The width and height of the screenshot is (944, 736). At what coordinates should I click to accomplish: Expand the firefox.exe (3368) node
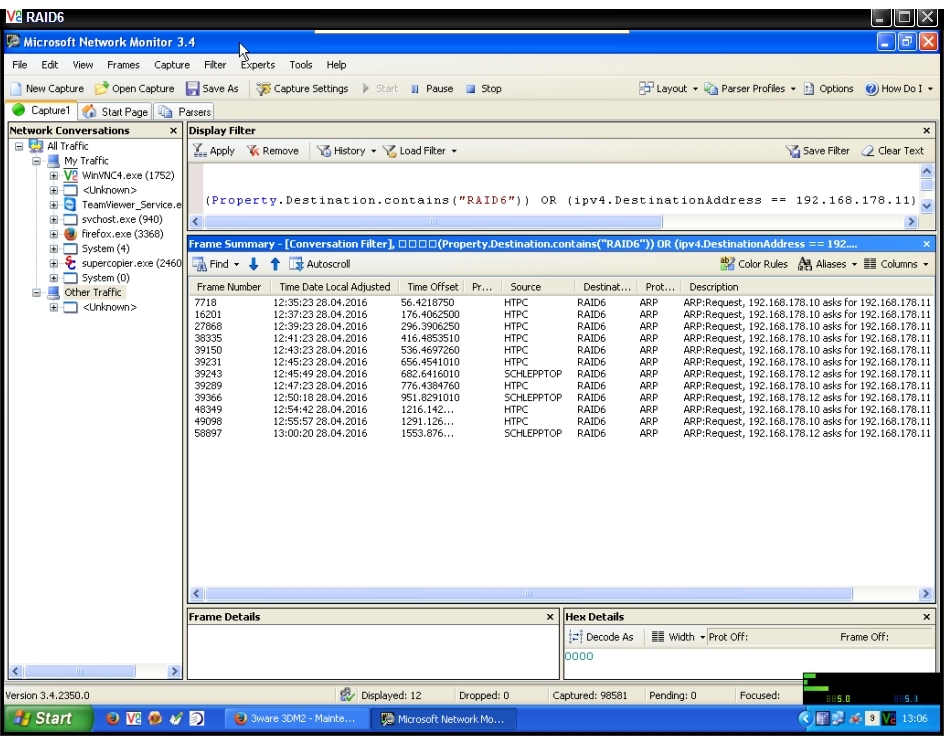54,234
